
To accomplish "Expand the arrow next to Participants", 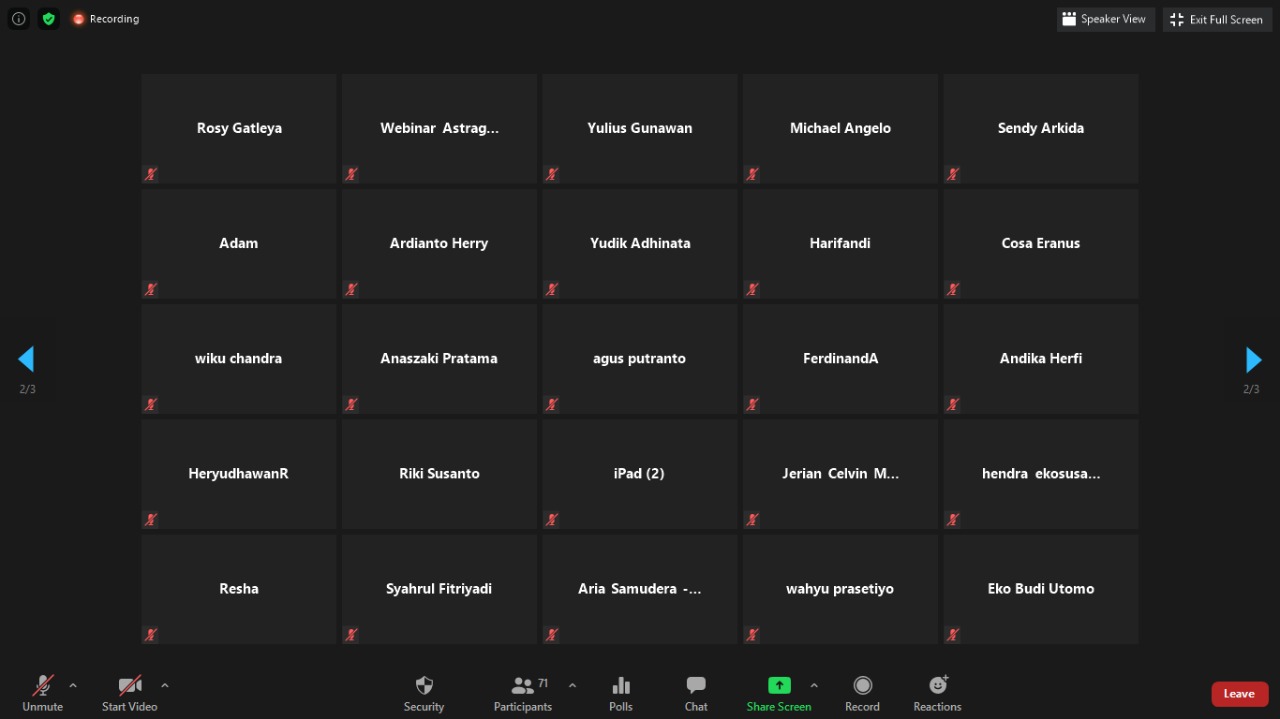I will click(572, 685).
